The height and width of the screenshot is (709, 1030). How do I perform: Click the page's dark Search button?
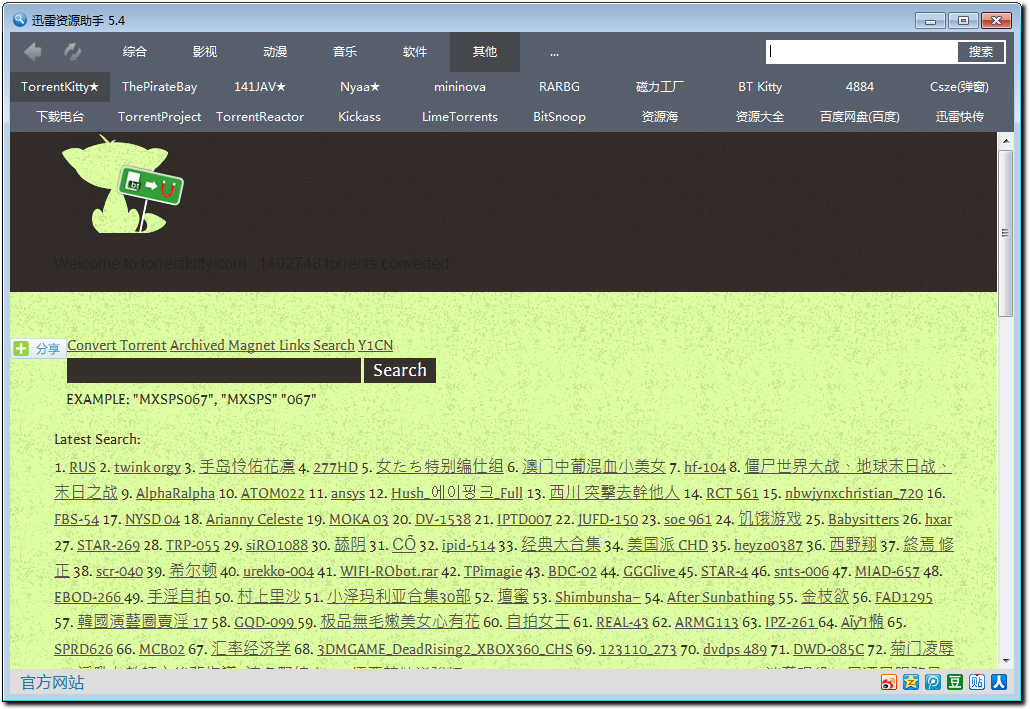400,371
